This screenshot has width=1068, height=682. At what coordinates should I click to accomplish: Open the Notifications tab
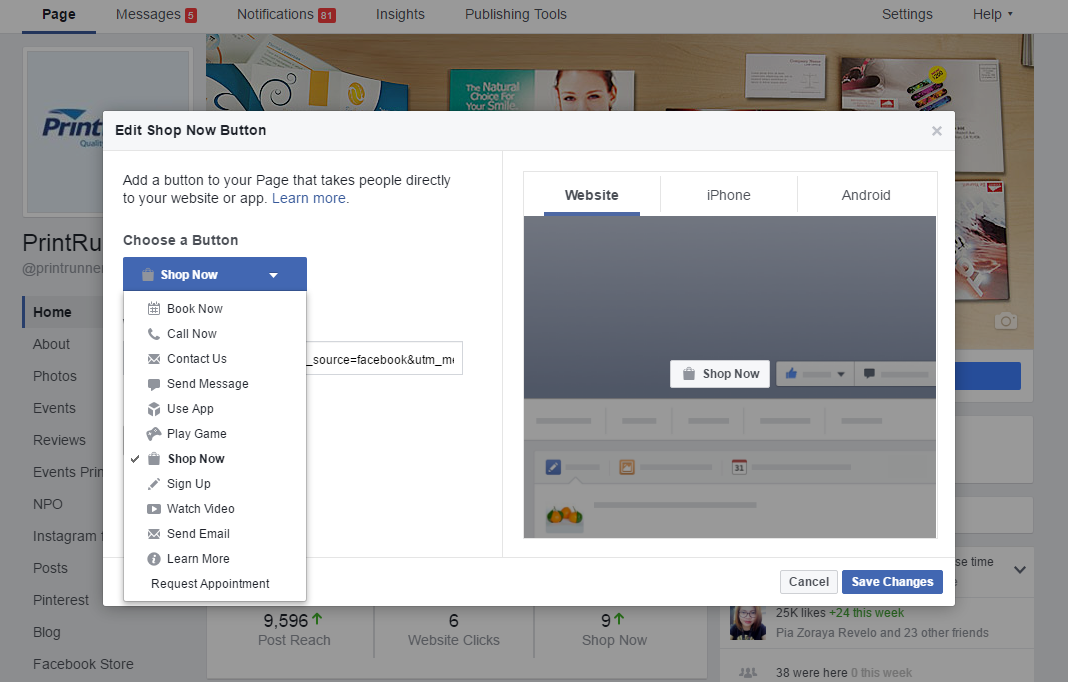click(x=286, y=14)
